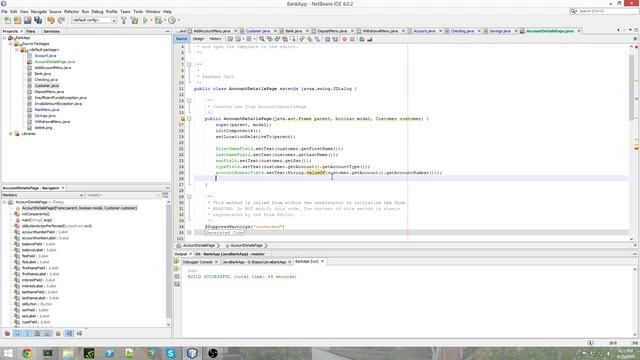Click the Stop icon in Output panel
This screenshot has width=640, height=360.
coord(177,276)
